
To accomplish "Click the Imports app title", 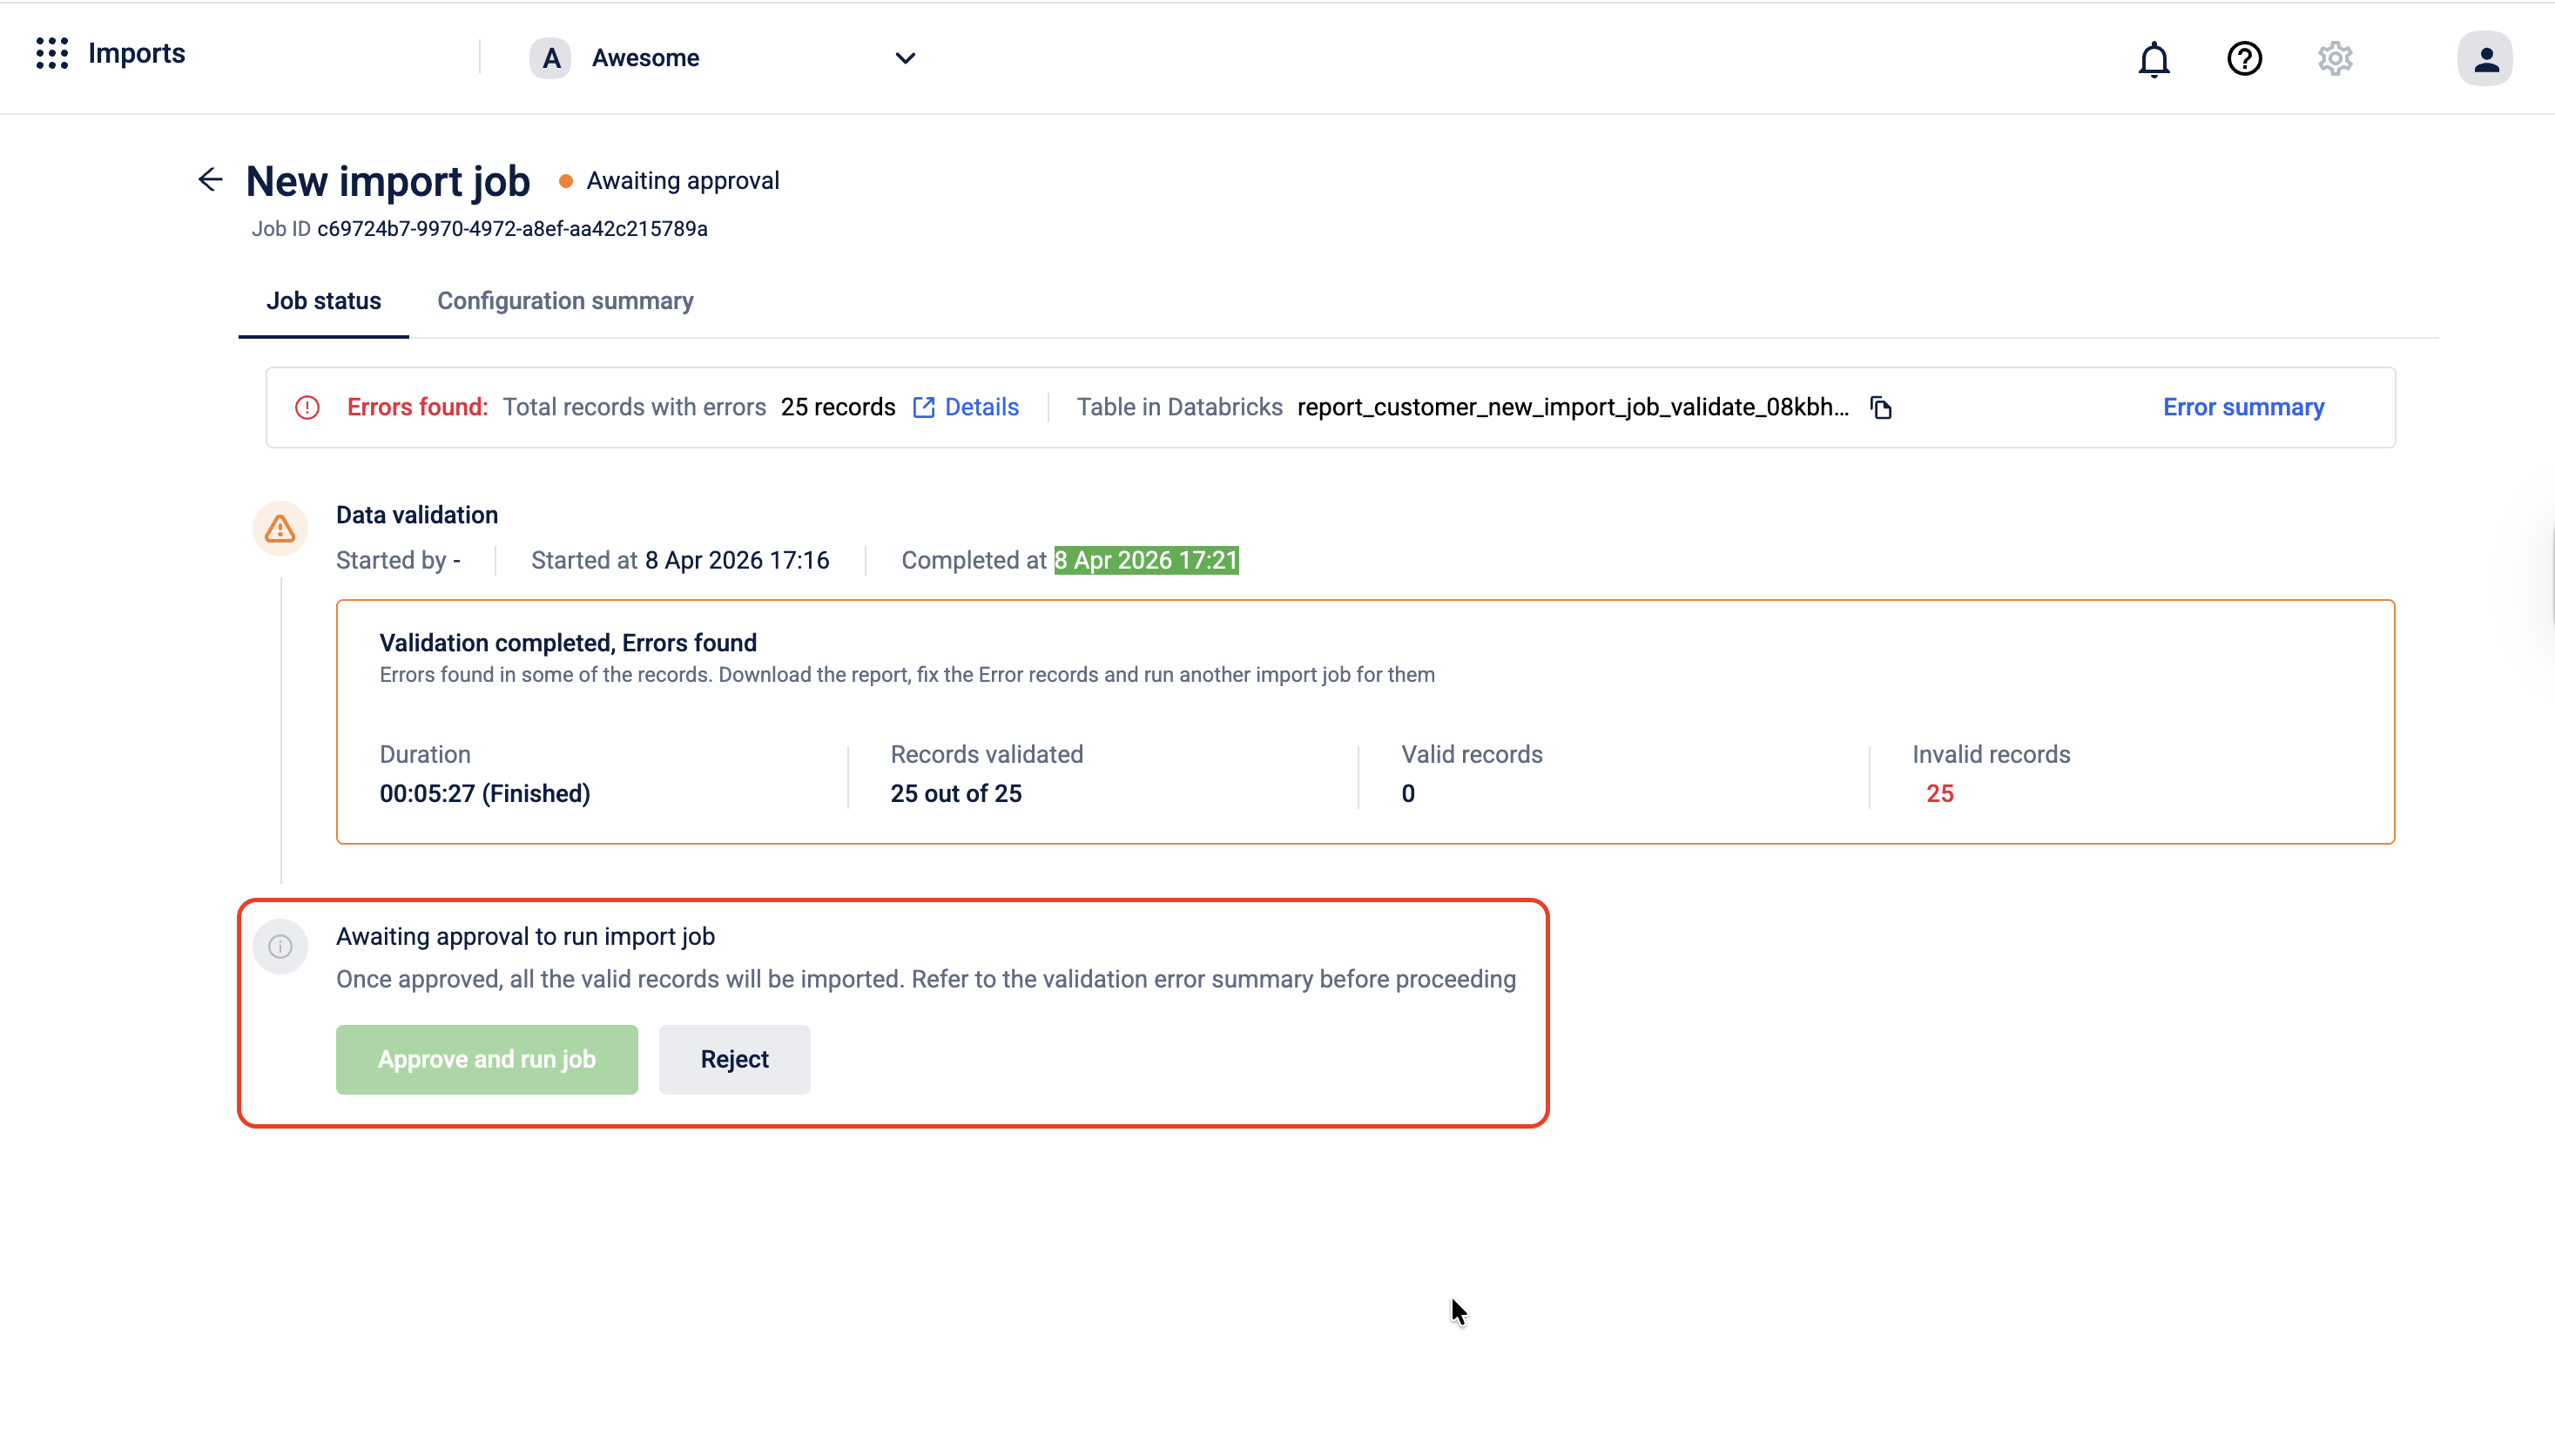I will [137, 54].
